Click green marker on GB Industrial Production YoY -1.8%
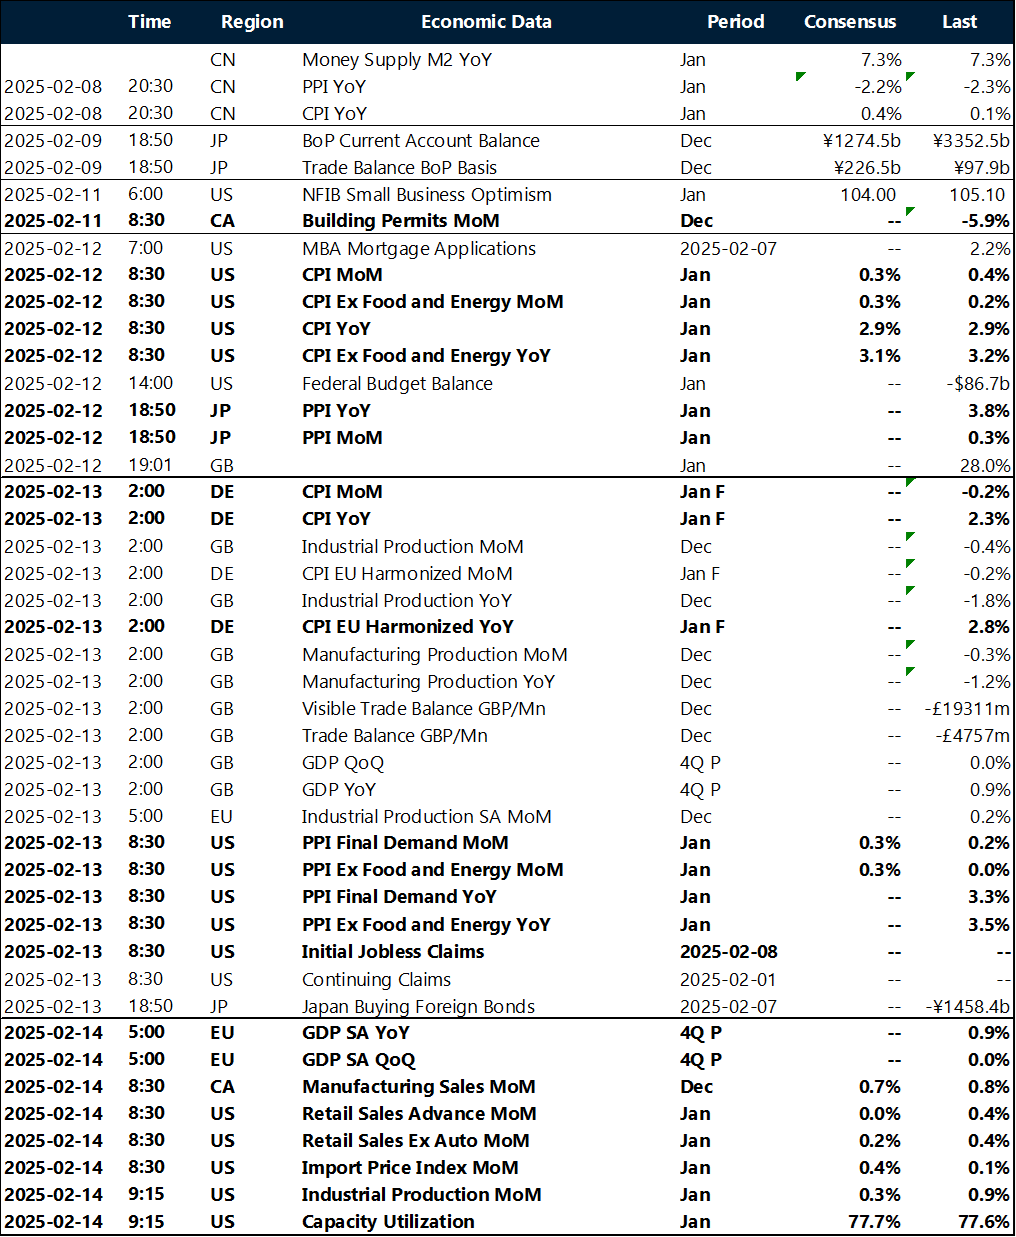The height and width of the screenshot is (1237, 1016). point(909,591)
